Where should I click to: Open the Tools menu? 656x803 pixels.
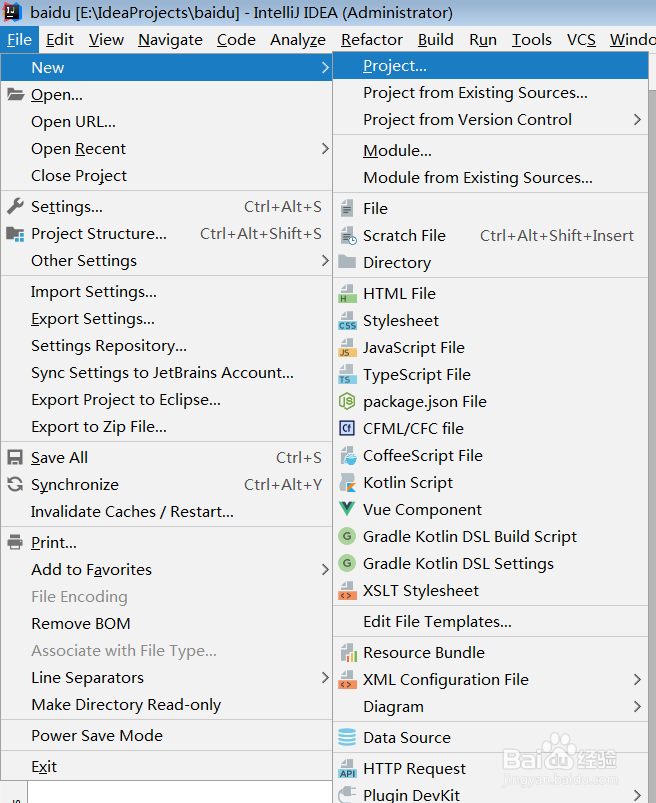click(x=532, y=39)
